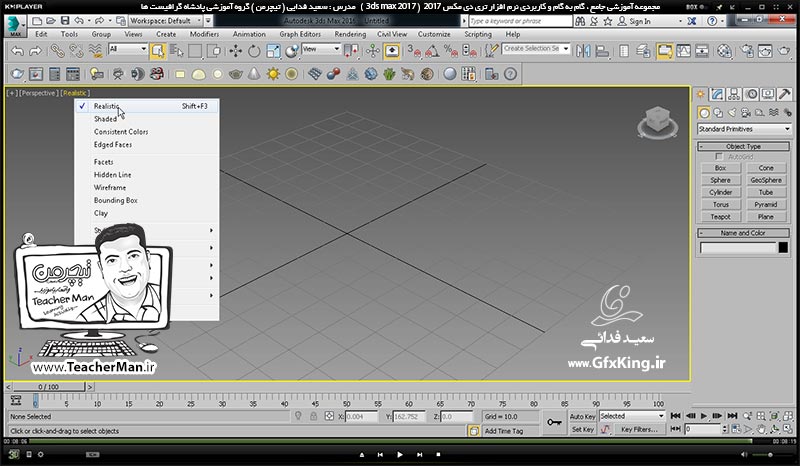Viewport: 800px width, 466px height.
Task: Open the reference coordinate View dropdown
Action: [321, 49]
